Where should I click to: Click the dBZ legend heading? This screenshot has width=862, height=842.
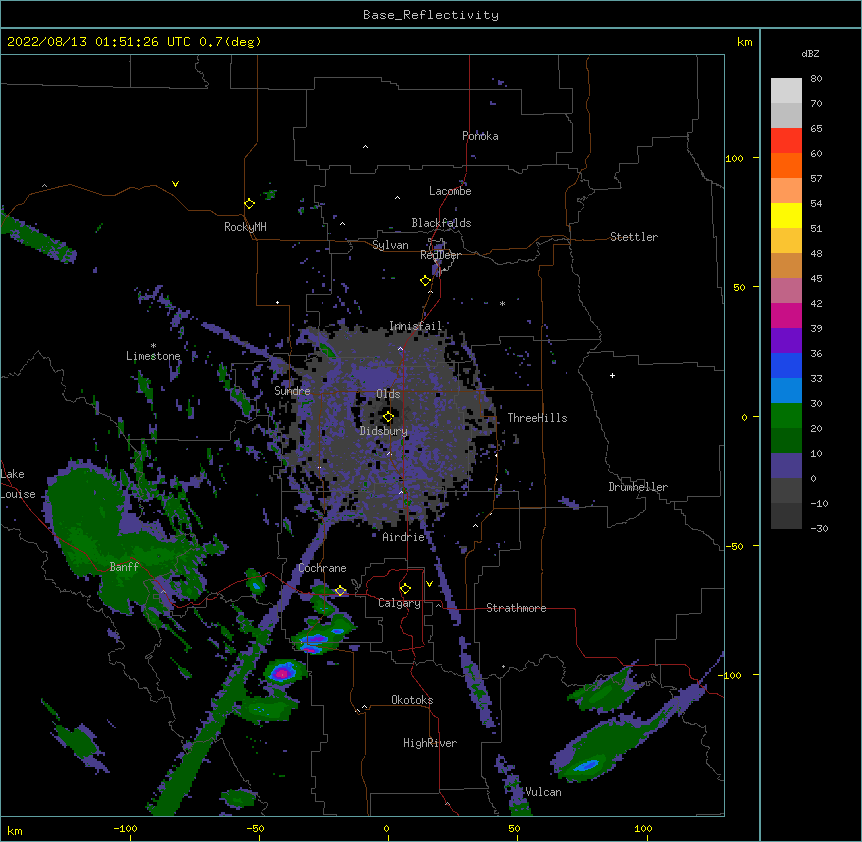pyautogui.click(x=810, y=53)
